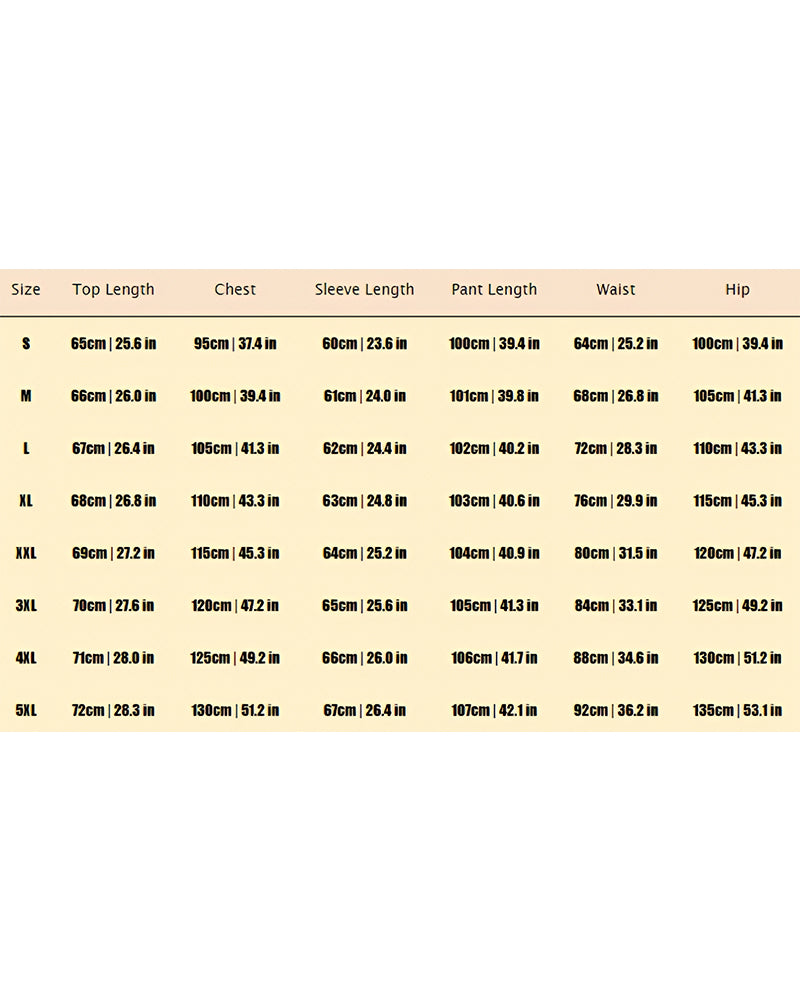Select the 5XL size row label
Screen dimensions: 800x1000
click(26, 710)
